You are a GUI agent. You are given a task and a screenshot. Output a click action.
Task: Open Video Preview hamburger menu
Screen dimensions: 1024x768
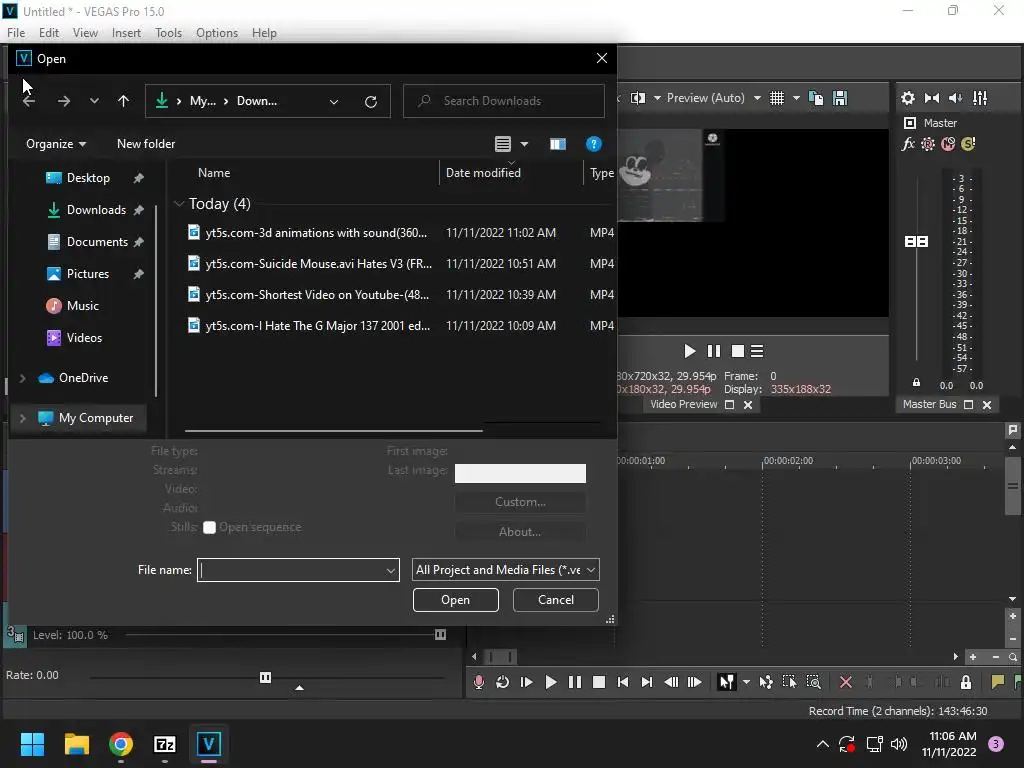[x=757, y=351]
